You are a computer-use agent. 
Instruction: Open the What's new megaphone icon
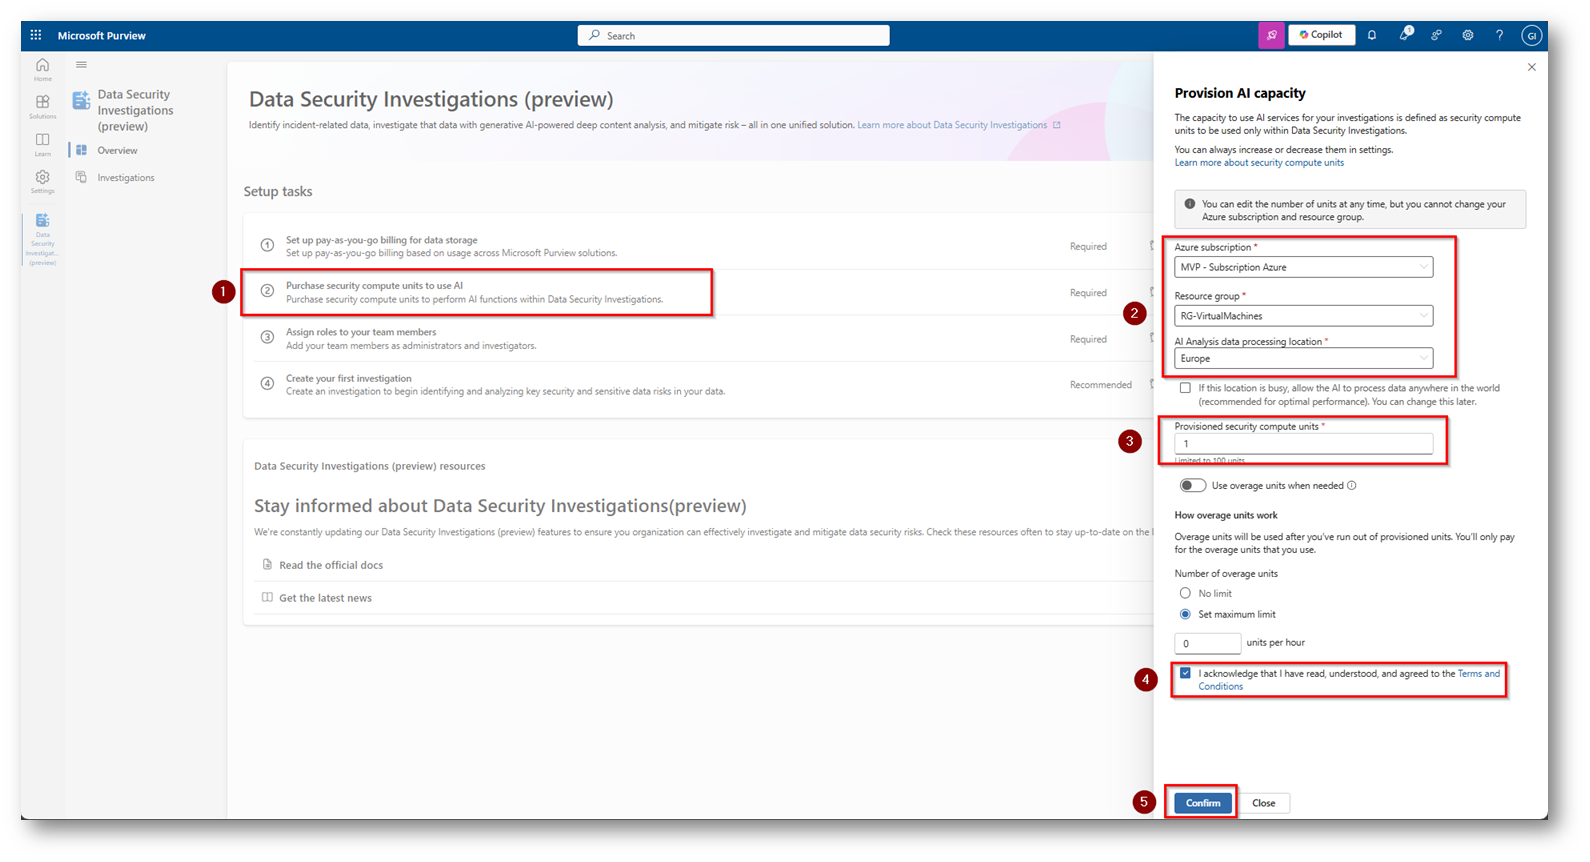[x=1405, y=35]
